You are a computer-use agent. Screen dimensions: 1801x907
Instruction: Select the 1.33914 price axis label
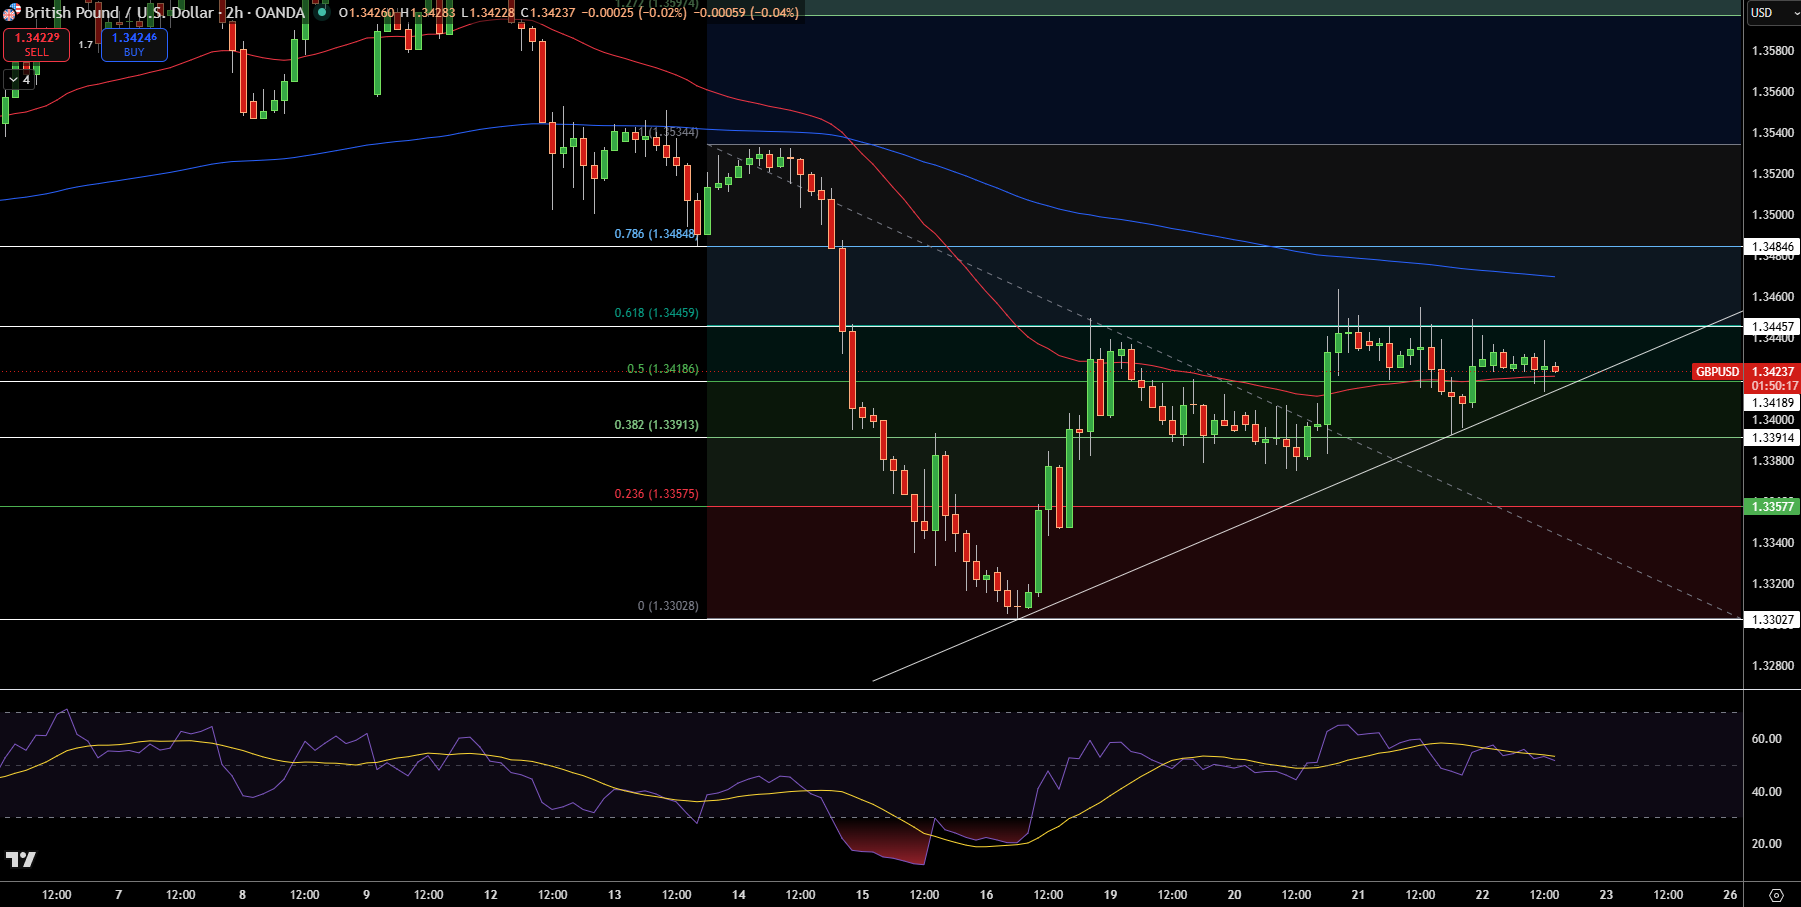[x=1772, y=437]
